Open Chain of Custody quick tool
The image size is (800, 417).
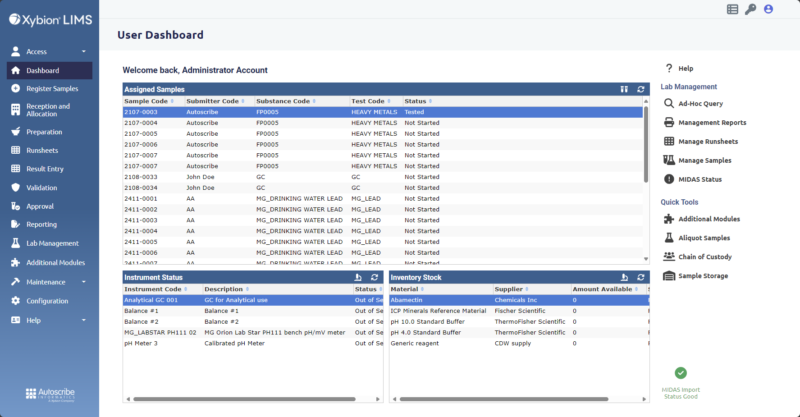[x=705, y=256]
